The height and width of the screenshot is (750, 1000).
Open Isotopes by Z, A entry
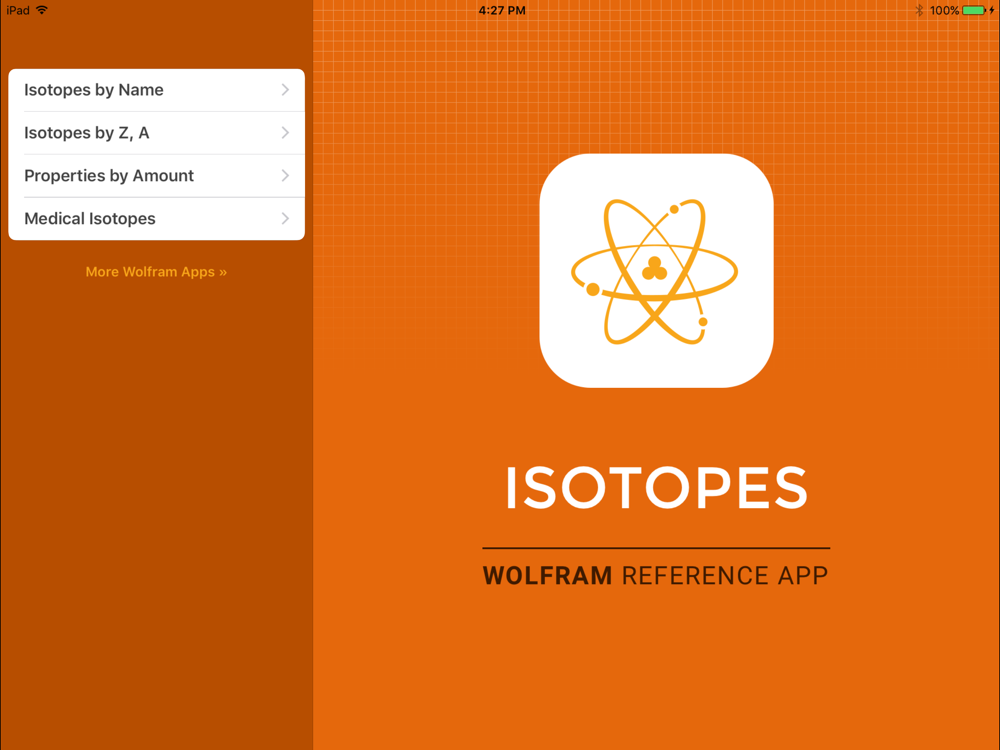click(x=156, y=133)
